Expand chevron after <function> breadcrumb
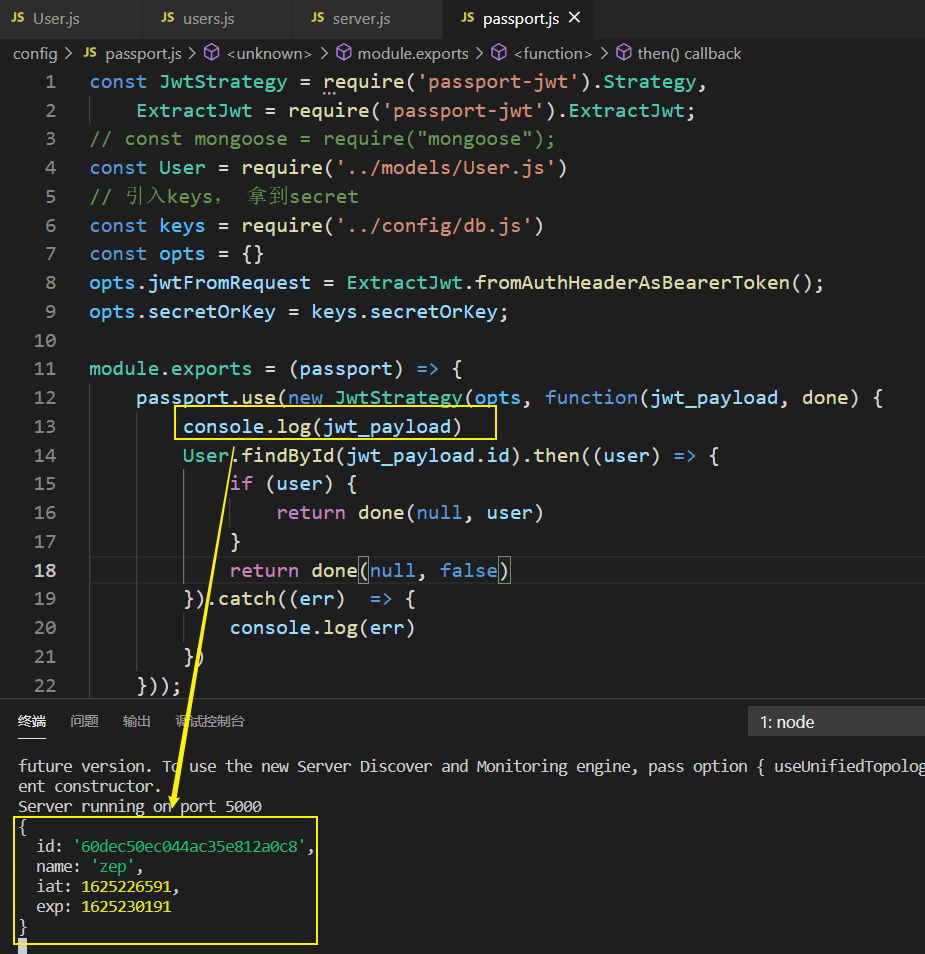 [604, 54]
